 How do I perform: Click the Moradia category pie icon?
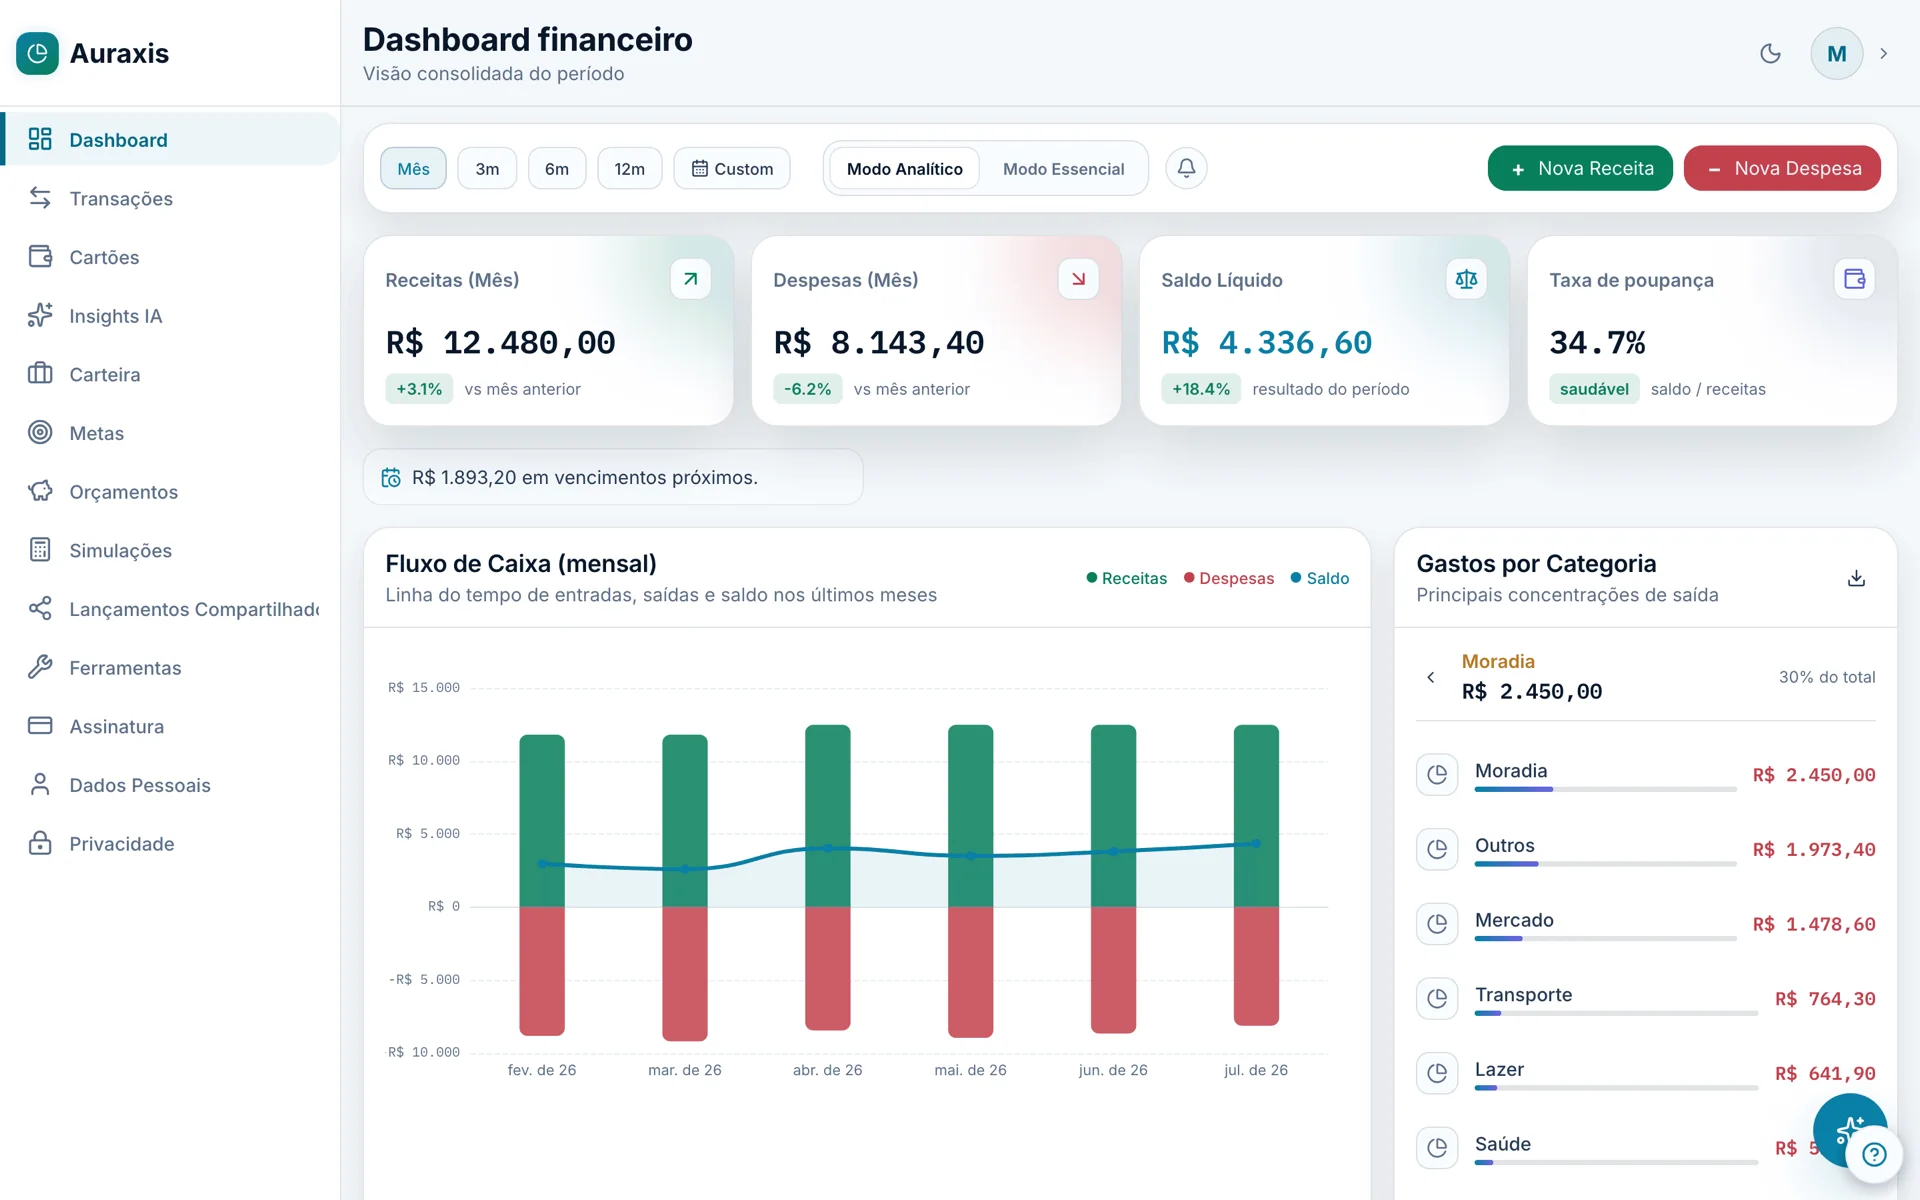(x=1437, y=774)
